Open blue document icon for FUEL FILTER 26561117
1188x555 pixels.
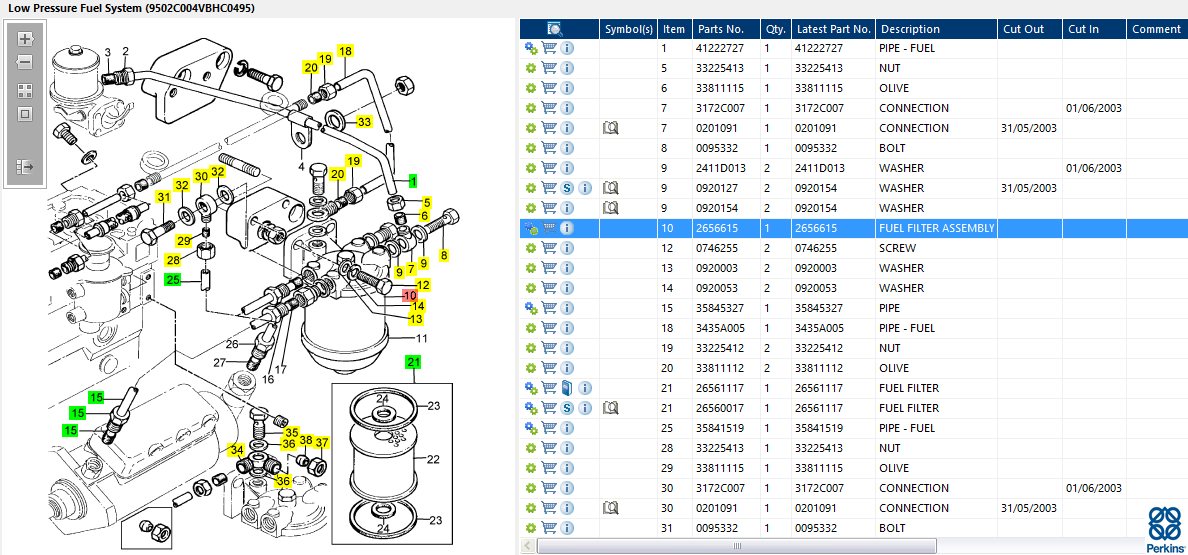(567, 388)
